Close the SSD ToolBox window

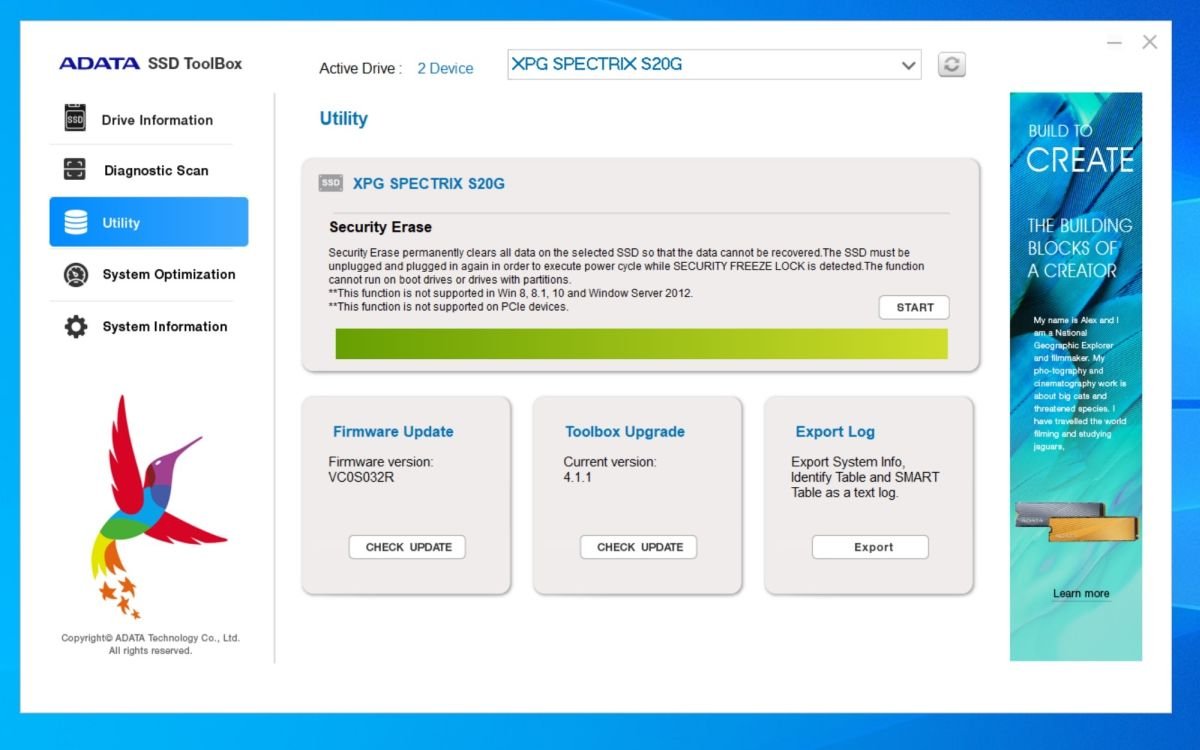click(x=1150, y=42)
